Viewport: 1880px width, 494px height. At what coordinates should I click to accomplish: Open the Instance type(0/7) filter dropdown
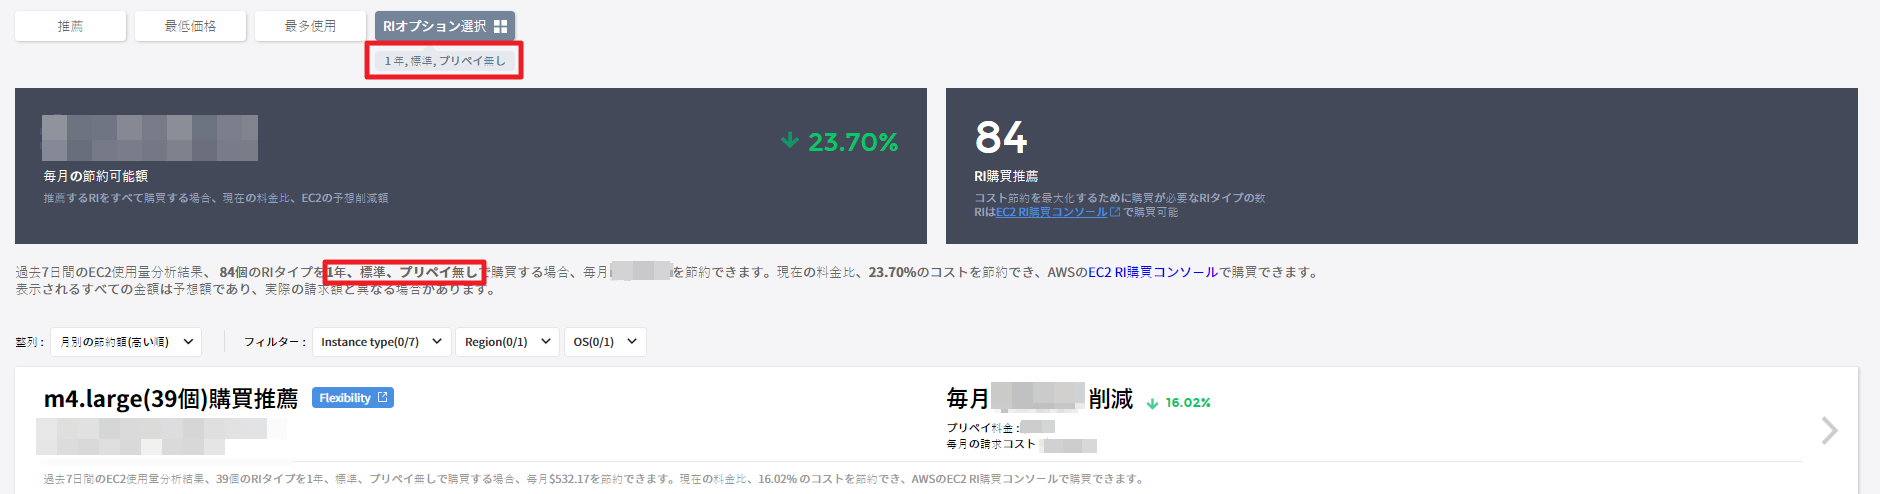click(381, 342)
